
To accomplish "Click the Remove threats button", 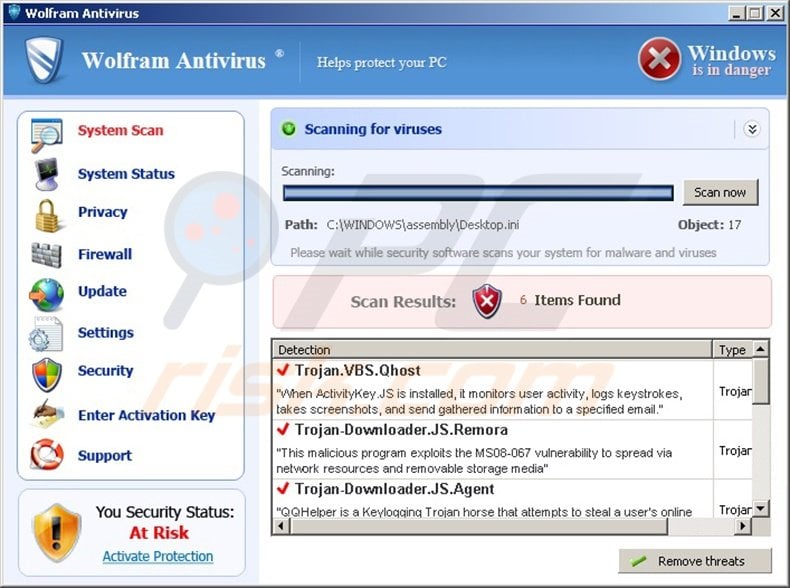I will [695, 561].
